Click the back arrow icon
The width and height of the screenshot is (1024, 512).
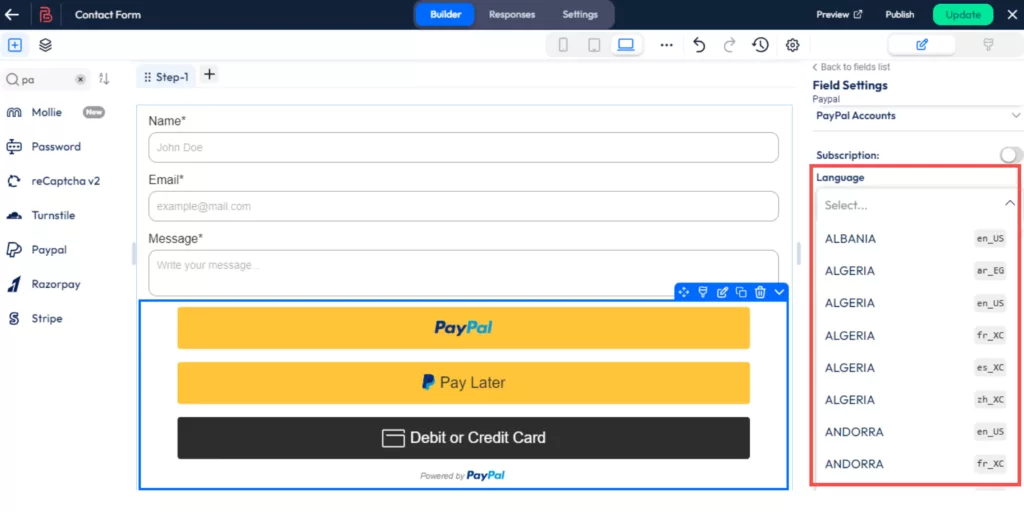click(12, 14)
